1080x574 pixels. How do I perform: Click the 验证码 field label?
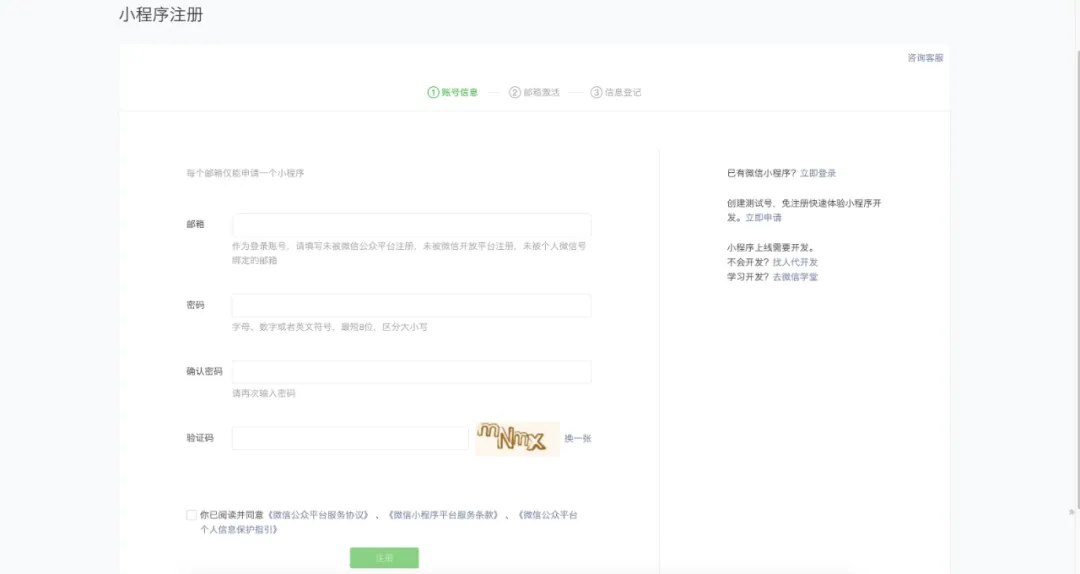coord(200,438)
